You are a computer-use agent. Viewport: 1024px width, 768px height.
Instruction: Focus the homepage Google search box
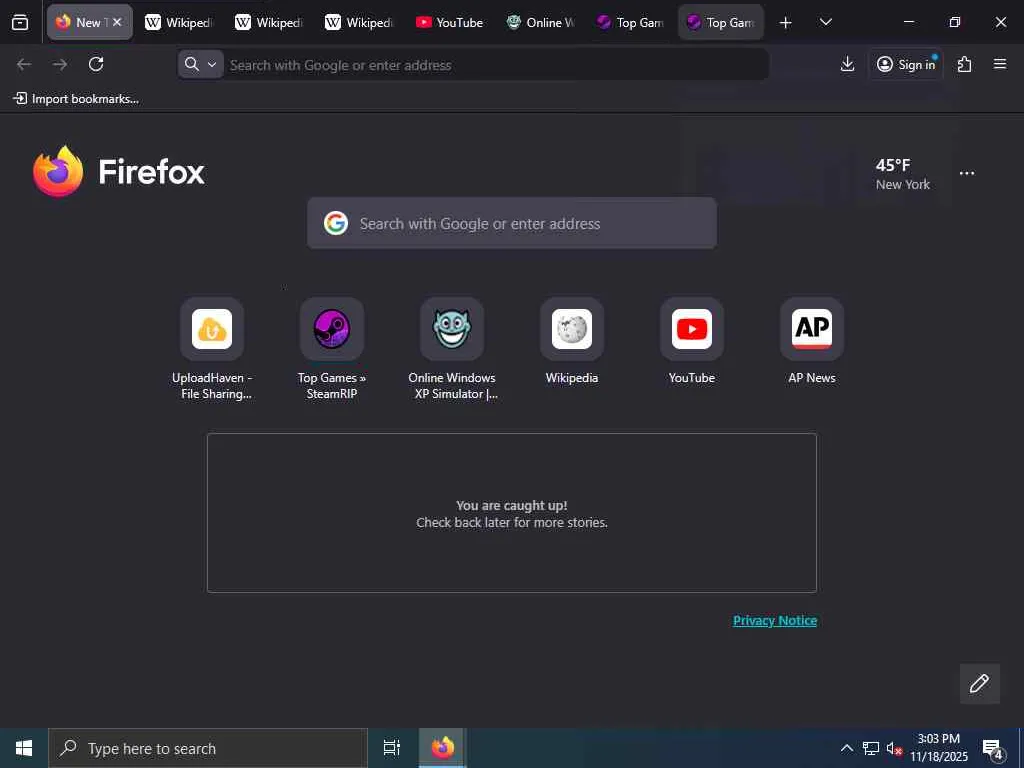point(512,223)
